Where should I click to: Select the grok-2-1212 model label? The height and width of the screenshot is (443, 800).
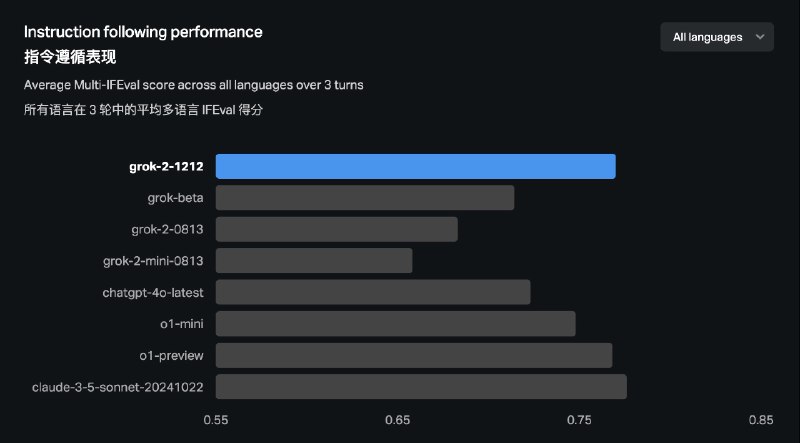[166, 167]
